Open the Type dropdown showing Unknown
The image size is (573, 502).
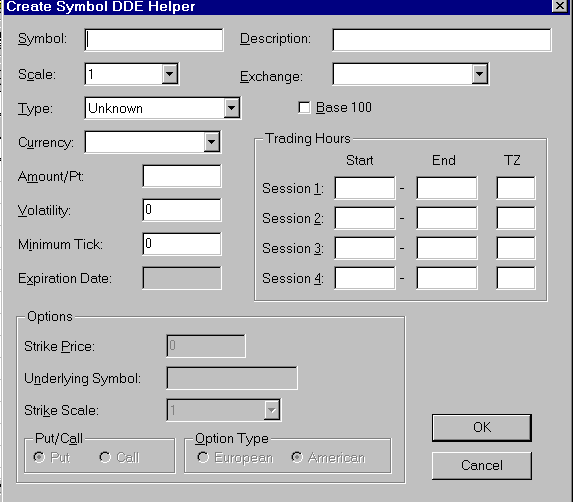click(x=232, y=108)
